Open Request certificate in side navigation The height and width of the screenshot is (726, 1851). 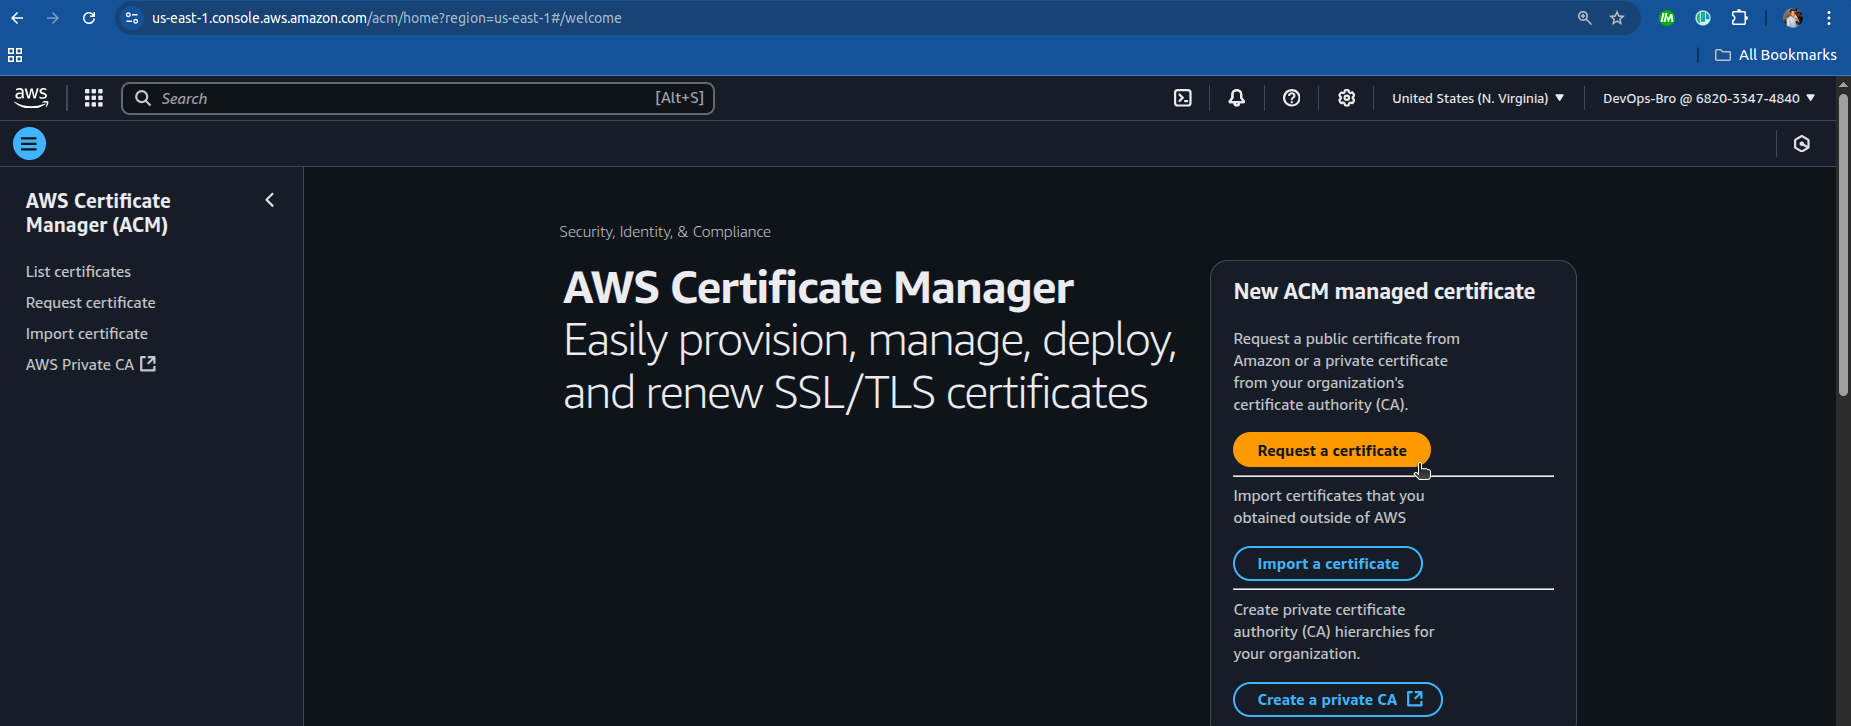point(91,303)
